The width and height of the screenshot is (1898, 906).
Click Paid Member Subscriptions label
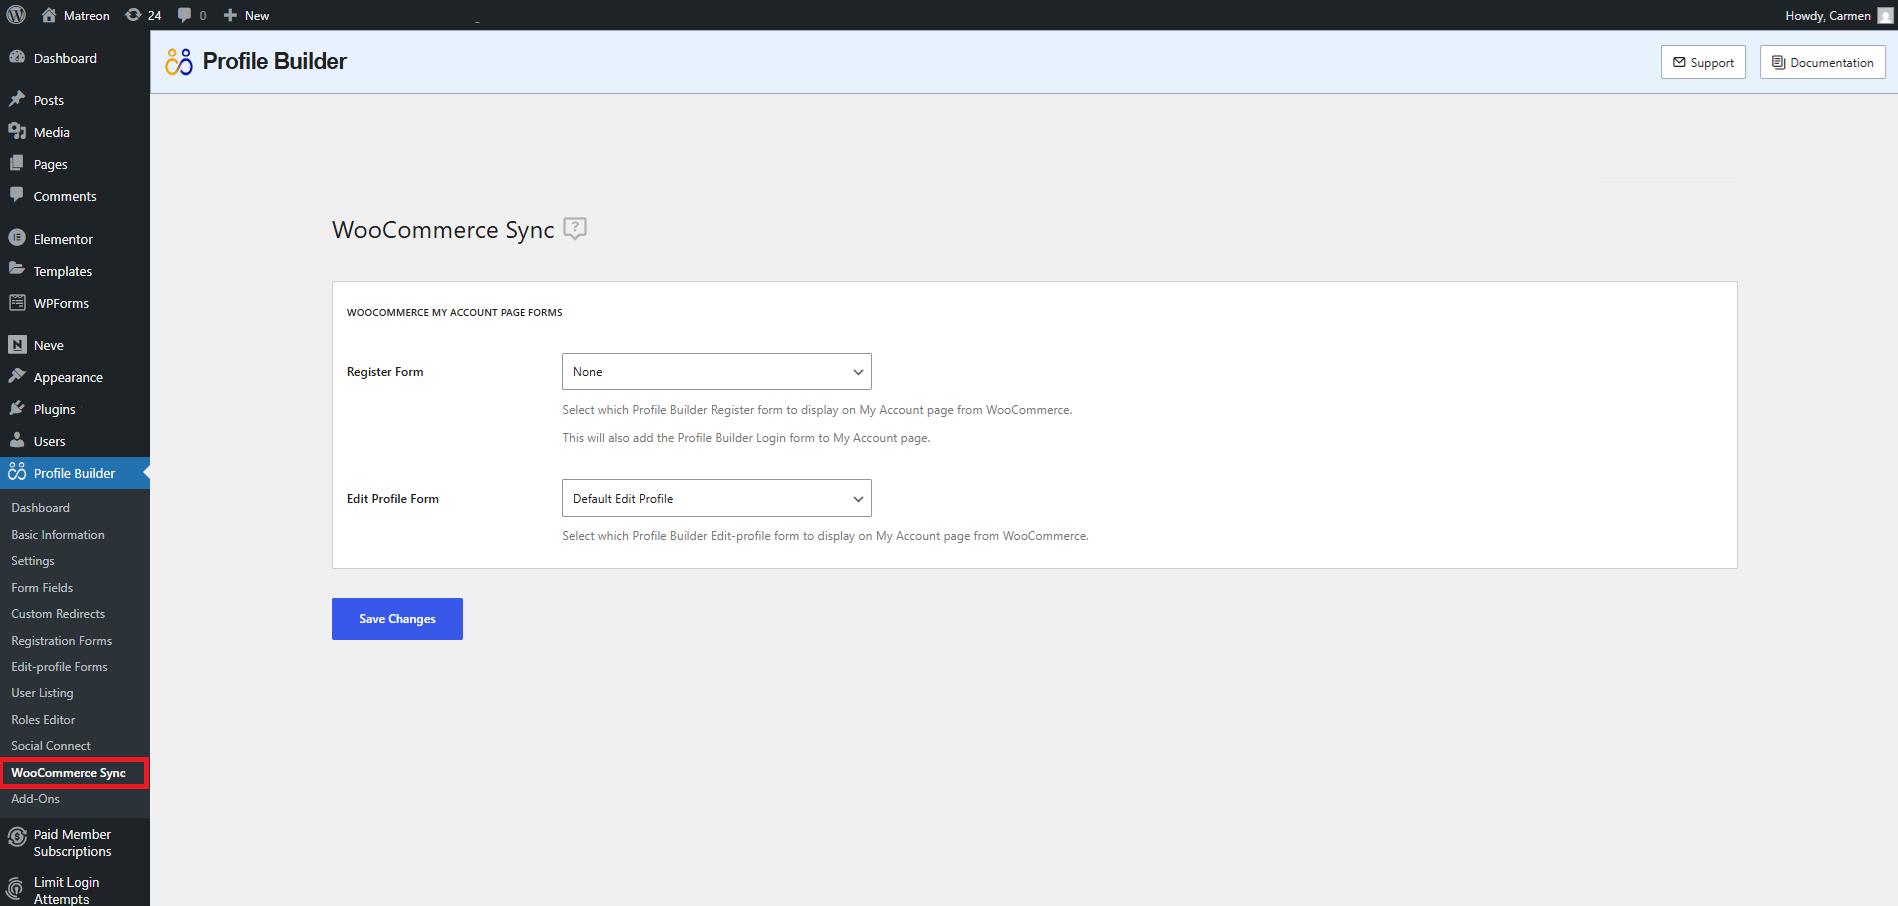point(72,843)
